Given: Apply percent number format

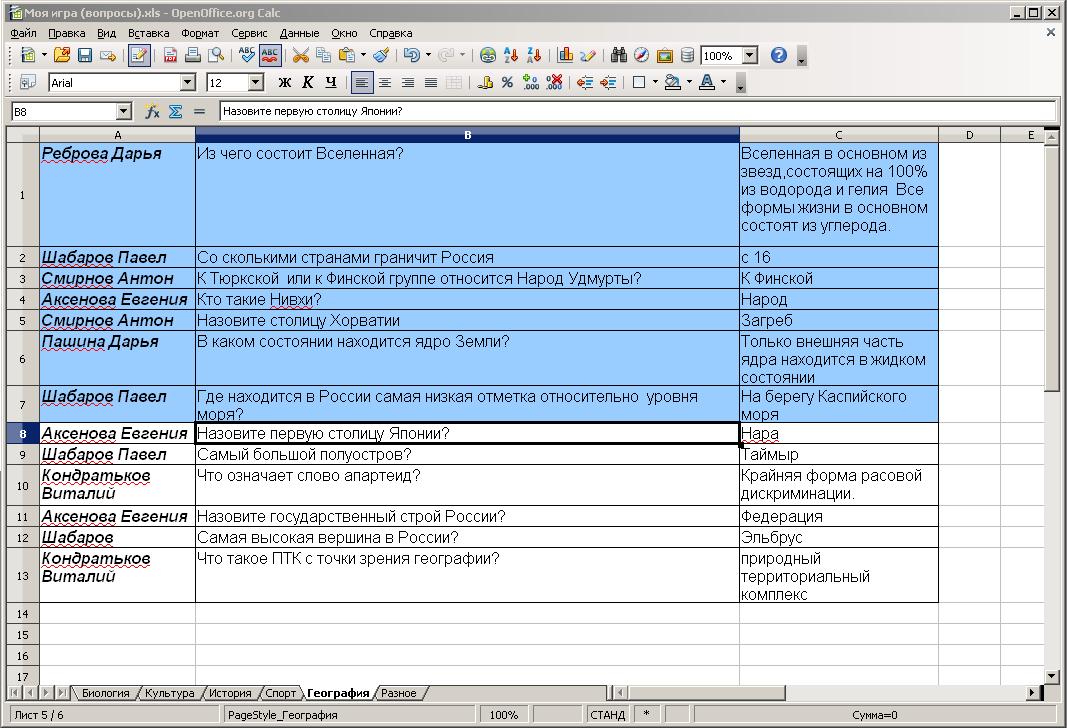Looking at the screenshot, I should coord(508,83).
